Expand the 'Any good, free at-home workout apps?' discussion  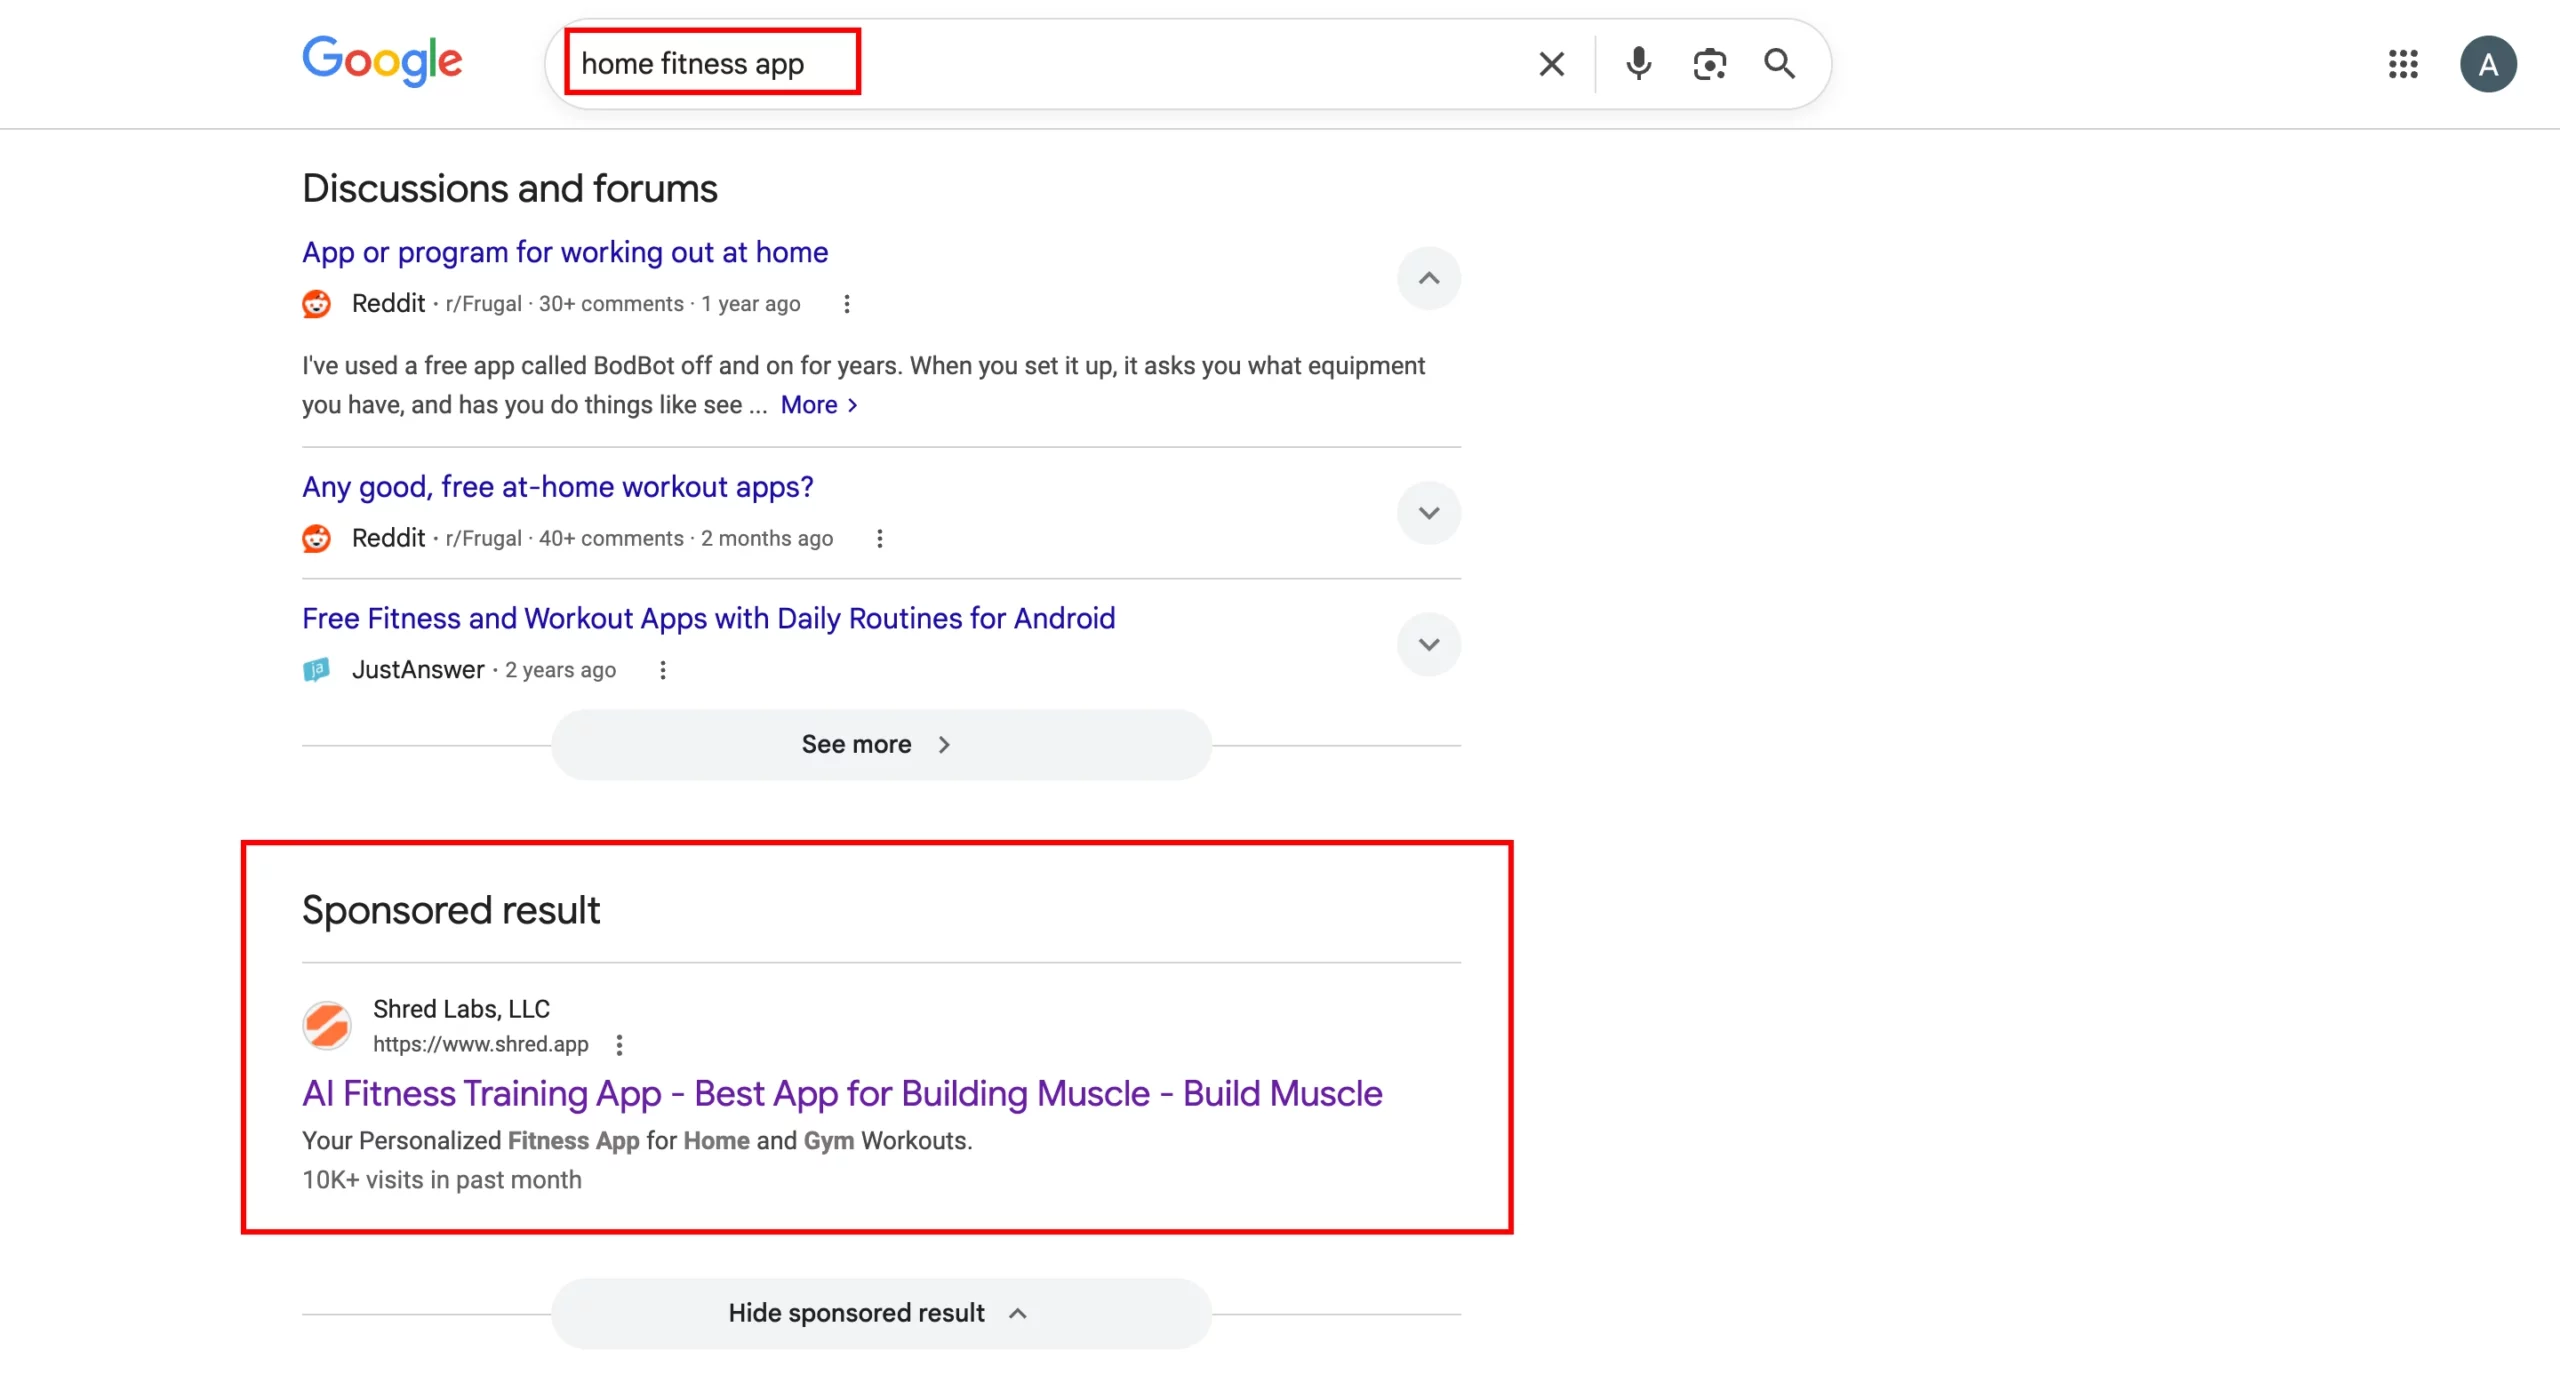(x=1429, y=513)
